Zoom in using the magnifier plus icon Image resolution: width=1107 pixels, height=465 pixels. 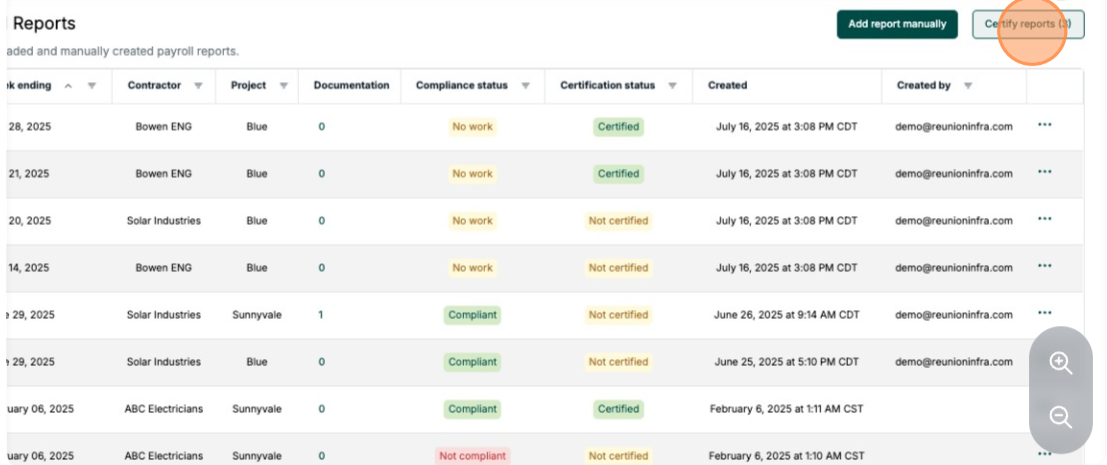tap(1060, 364)
